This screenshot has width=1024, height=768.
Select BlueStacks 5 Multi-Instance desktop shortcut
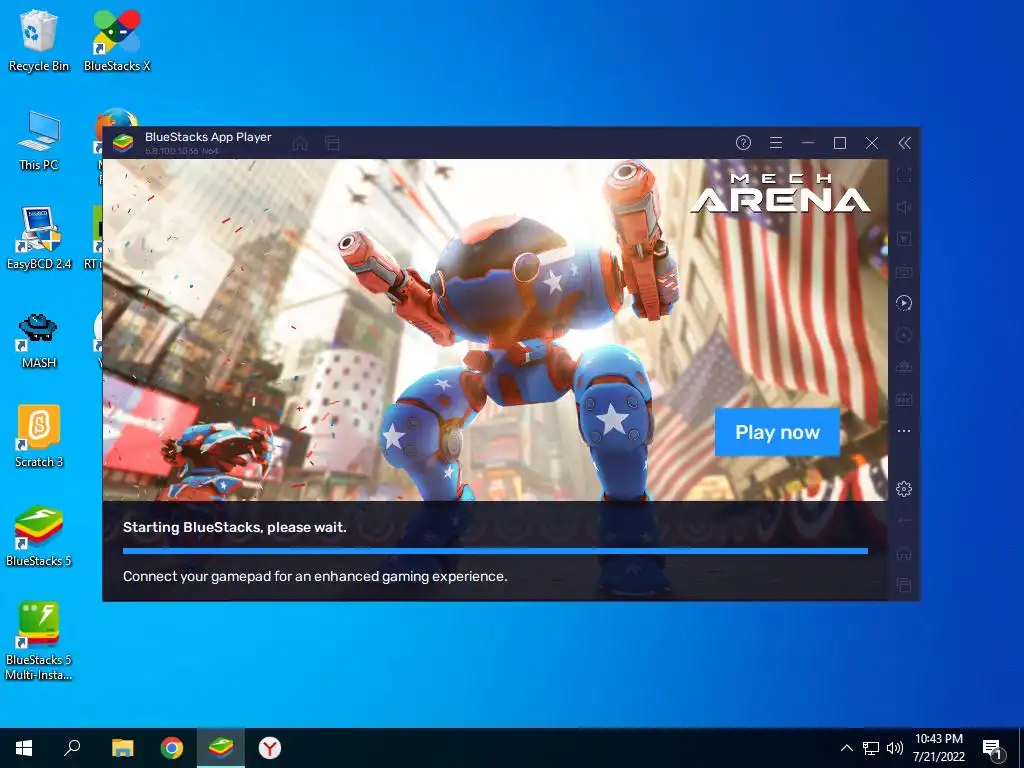(x=39, y=641)
